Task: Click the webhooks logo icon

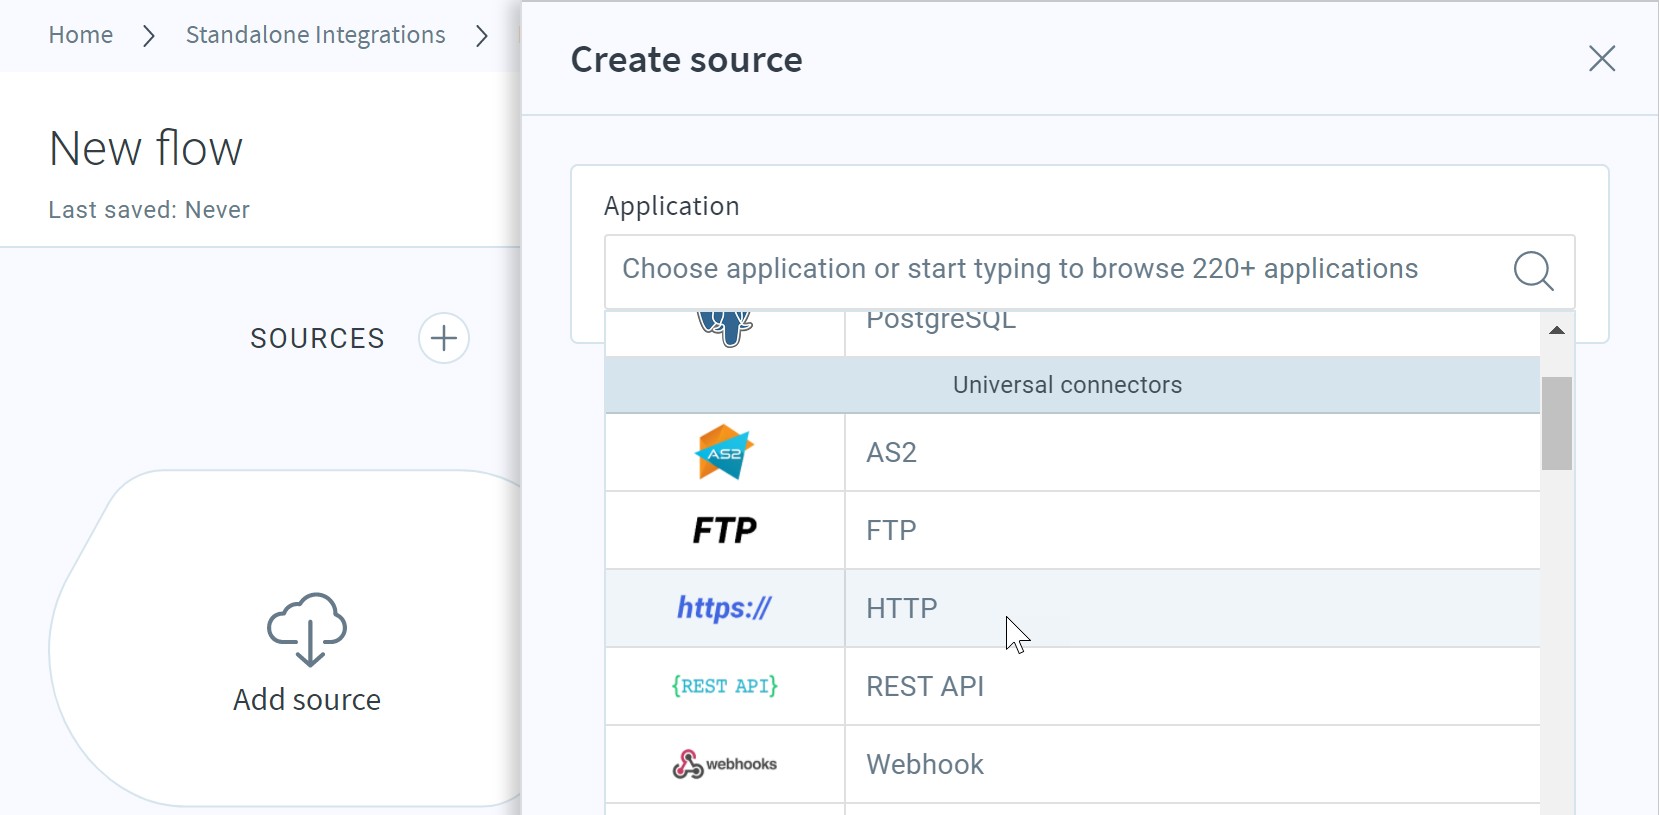Action: tap(724, 764)
